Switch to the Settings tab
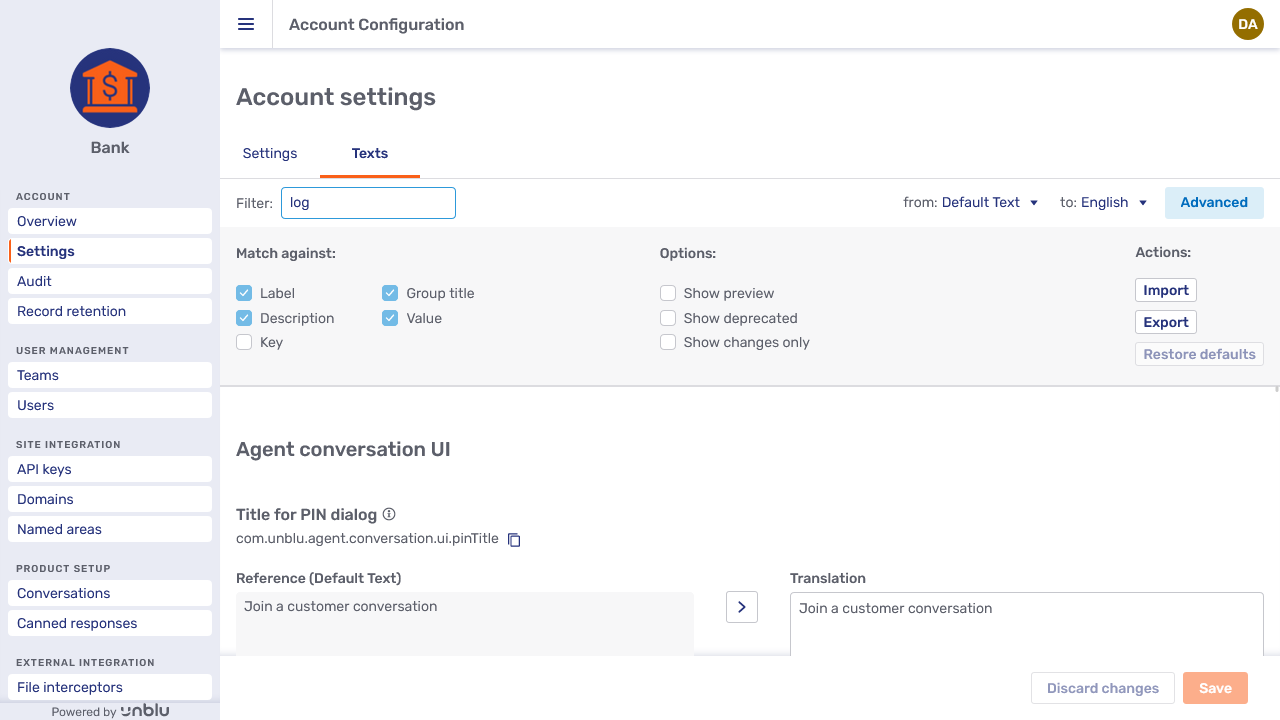The image size is (1280, 720). 270,153
